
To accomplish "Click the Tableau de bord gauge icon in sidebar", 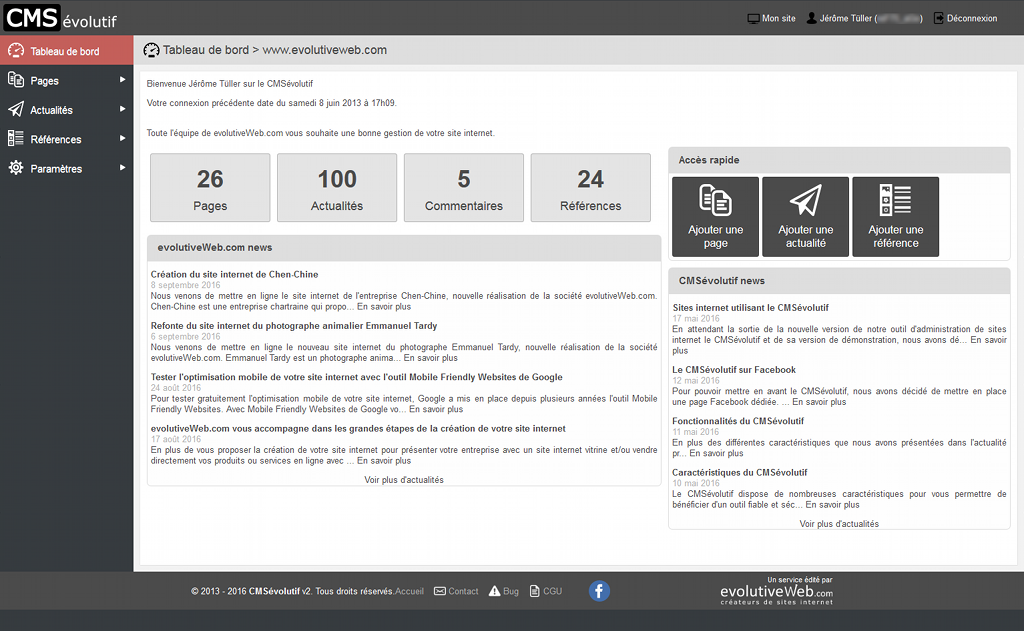I will (16, 51).
